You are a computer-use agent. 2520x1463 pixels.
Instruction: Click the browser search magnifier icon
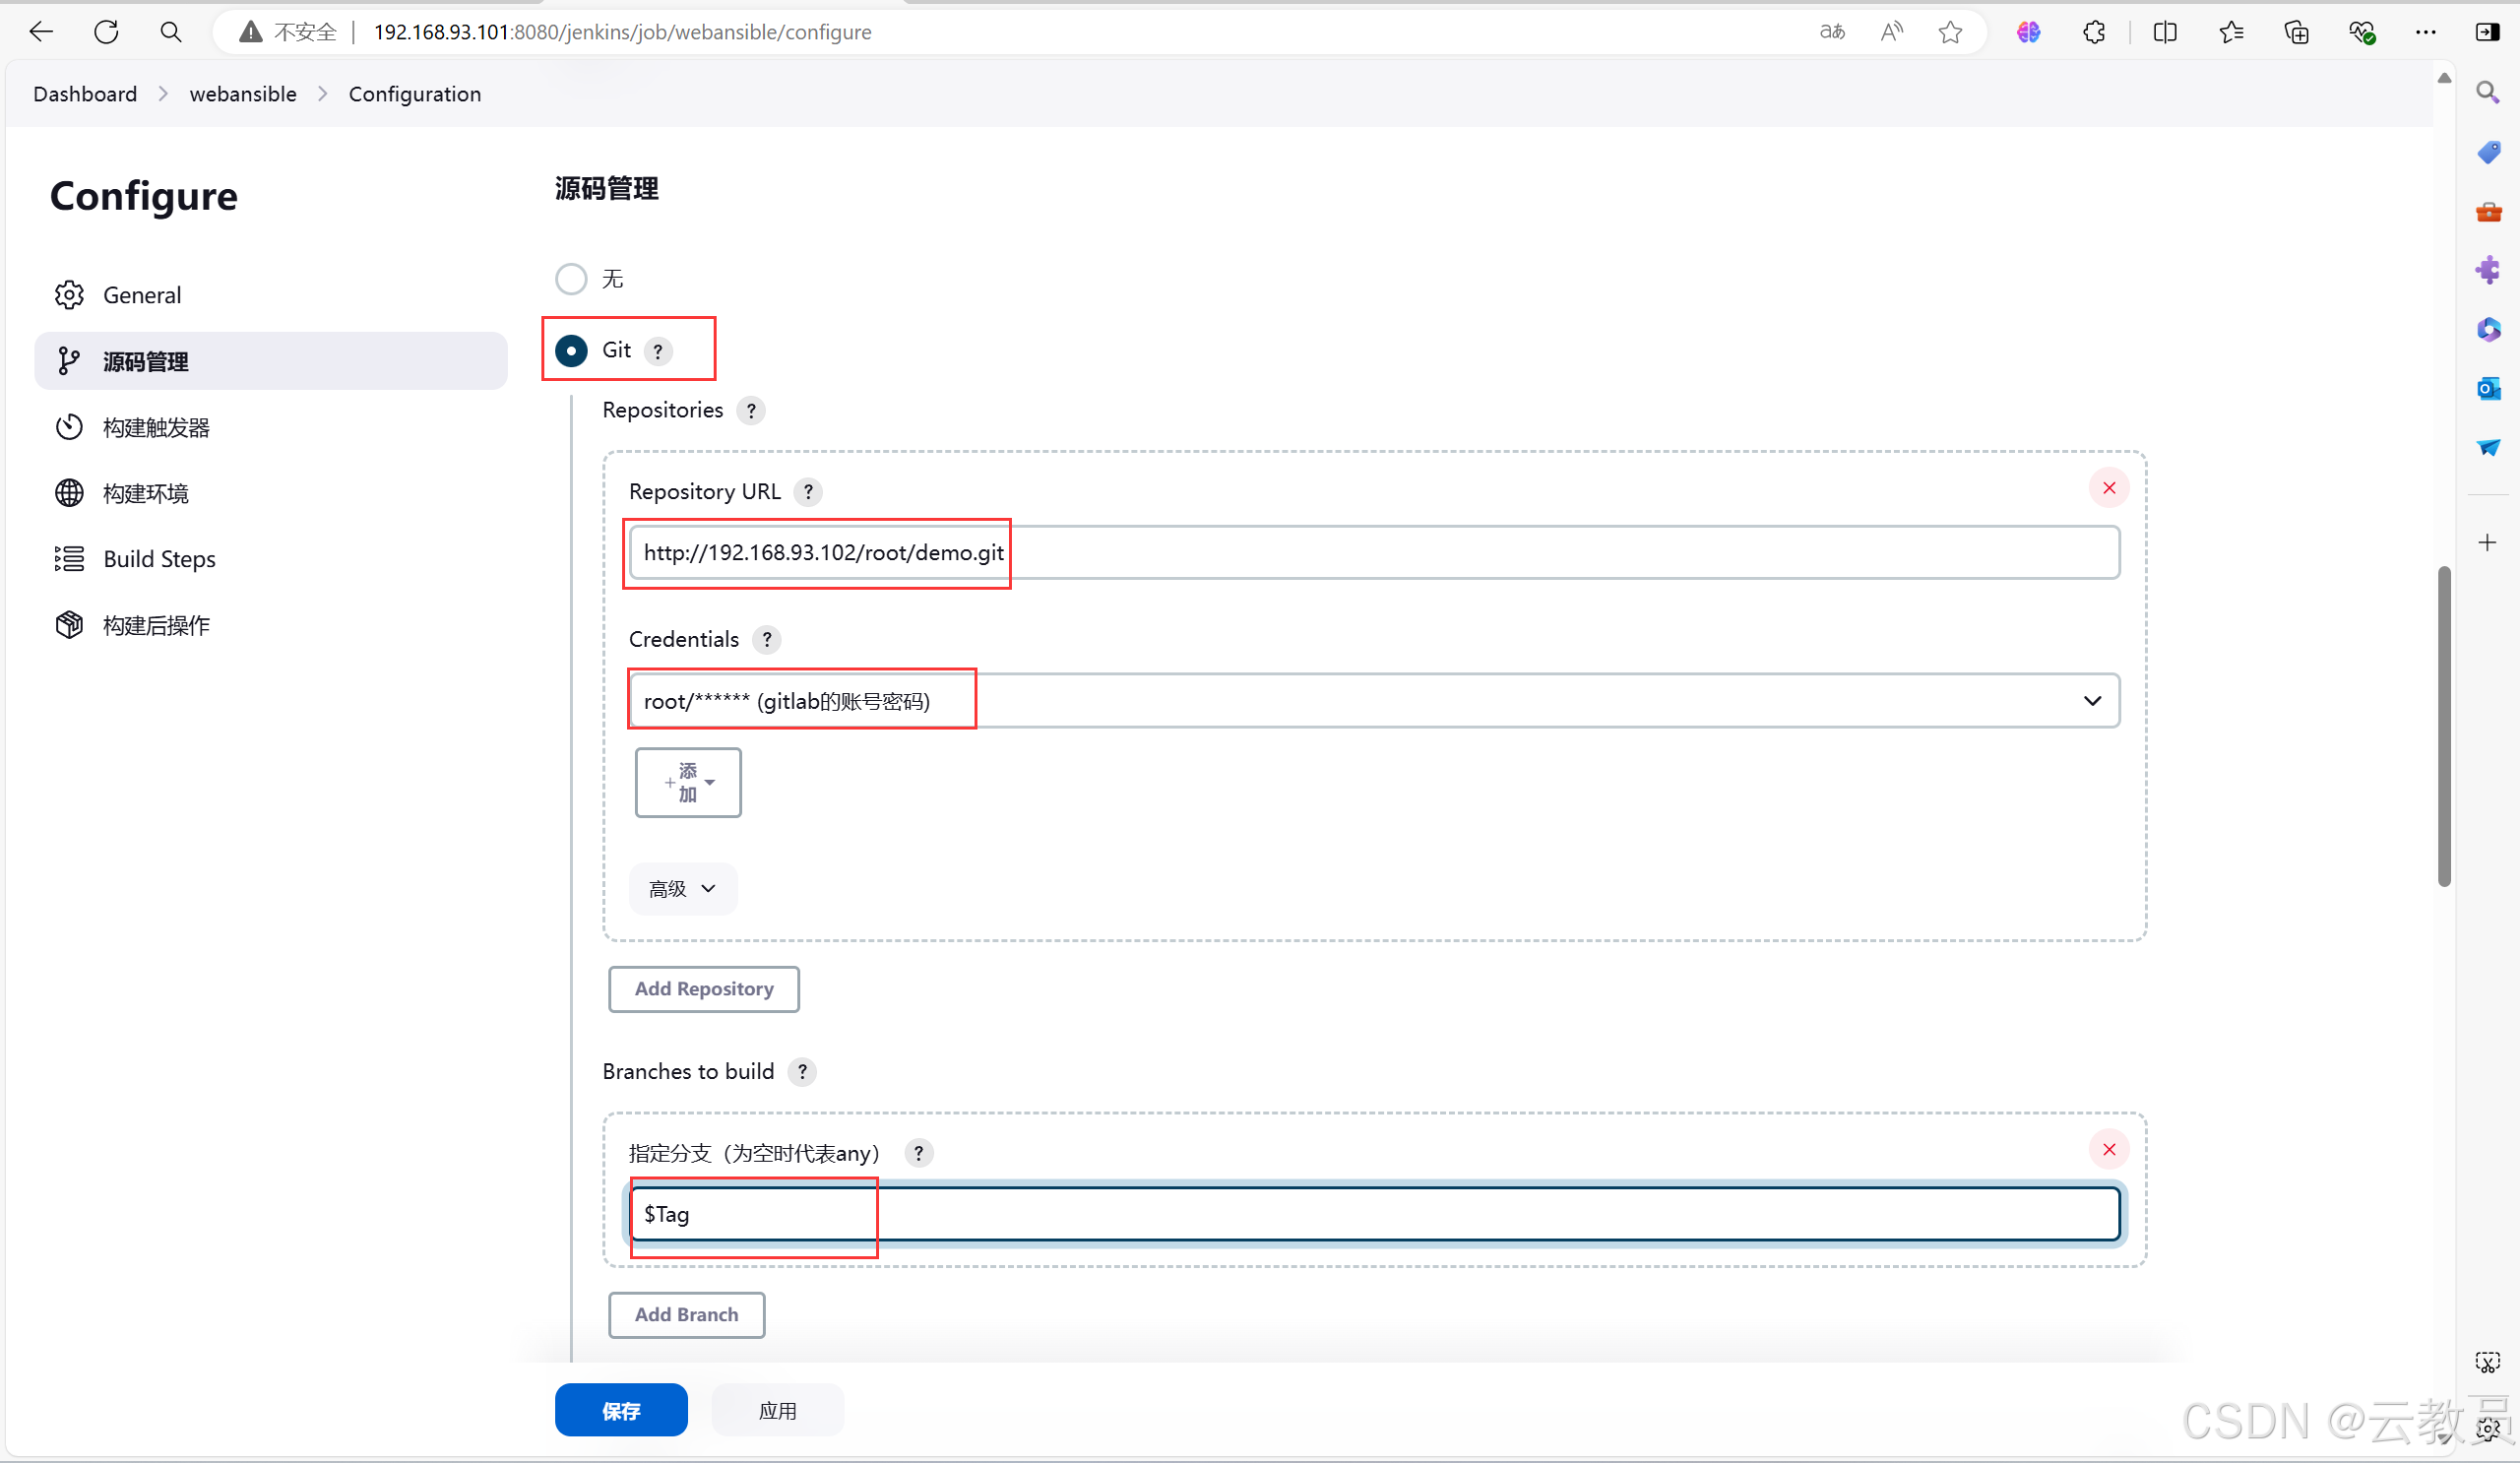tap(171, 32)
